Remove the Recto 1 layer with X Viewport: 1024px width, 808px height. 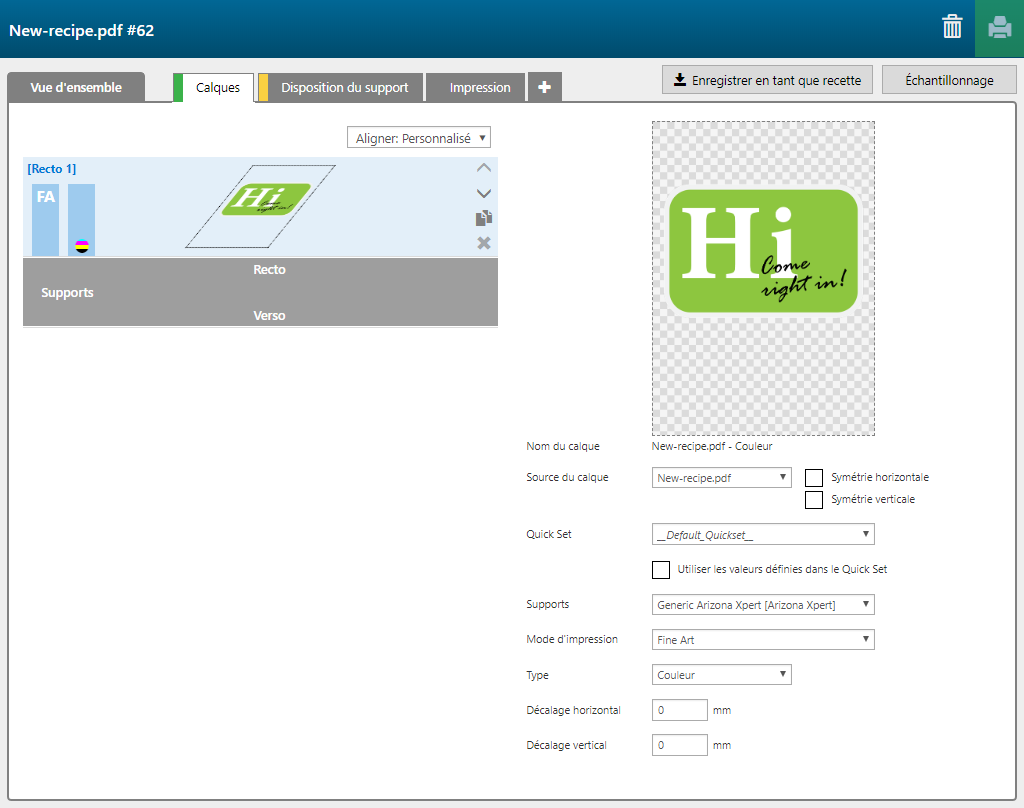click(x=483, y=243)
